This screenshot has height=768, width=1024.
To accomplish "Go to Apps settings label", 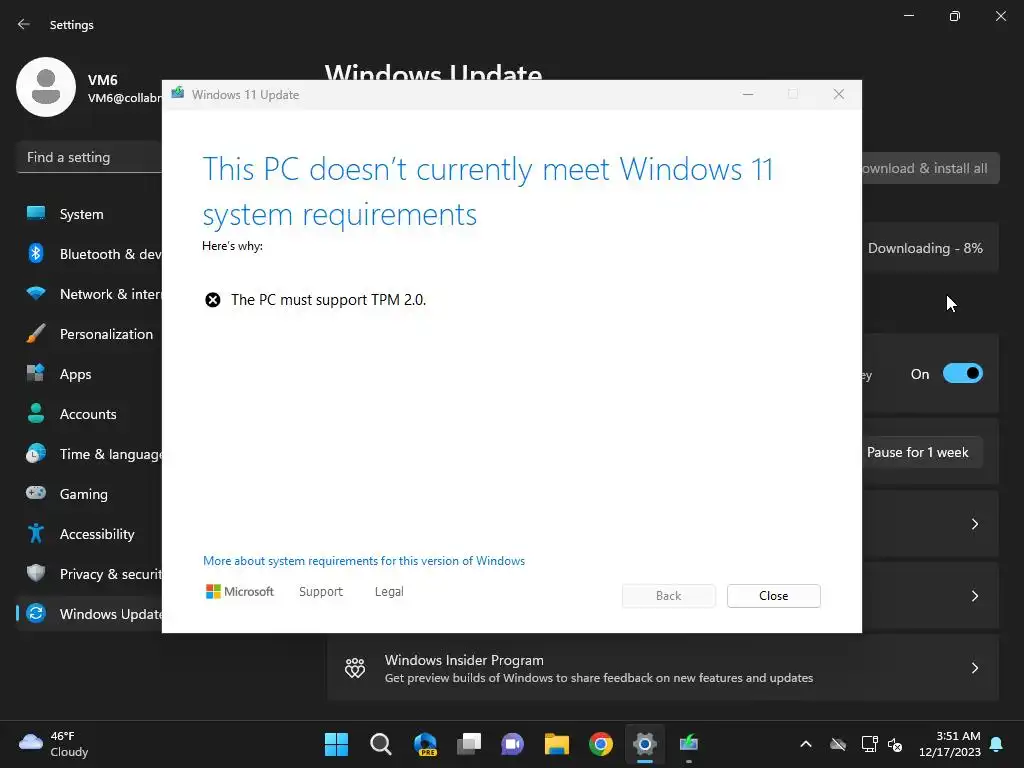I will pyautogui.click(x=76, y=374).
